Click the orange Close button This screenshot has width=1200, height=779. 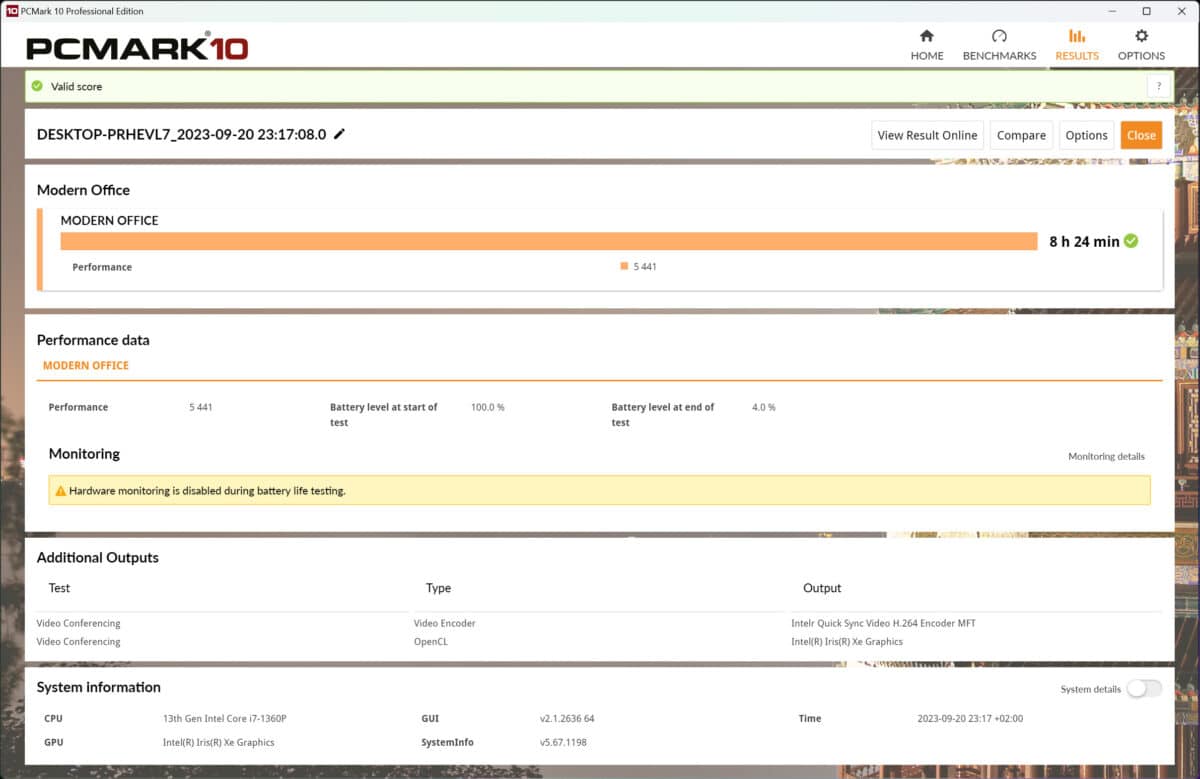pos(1141,135)
